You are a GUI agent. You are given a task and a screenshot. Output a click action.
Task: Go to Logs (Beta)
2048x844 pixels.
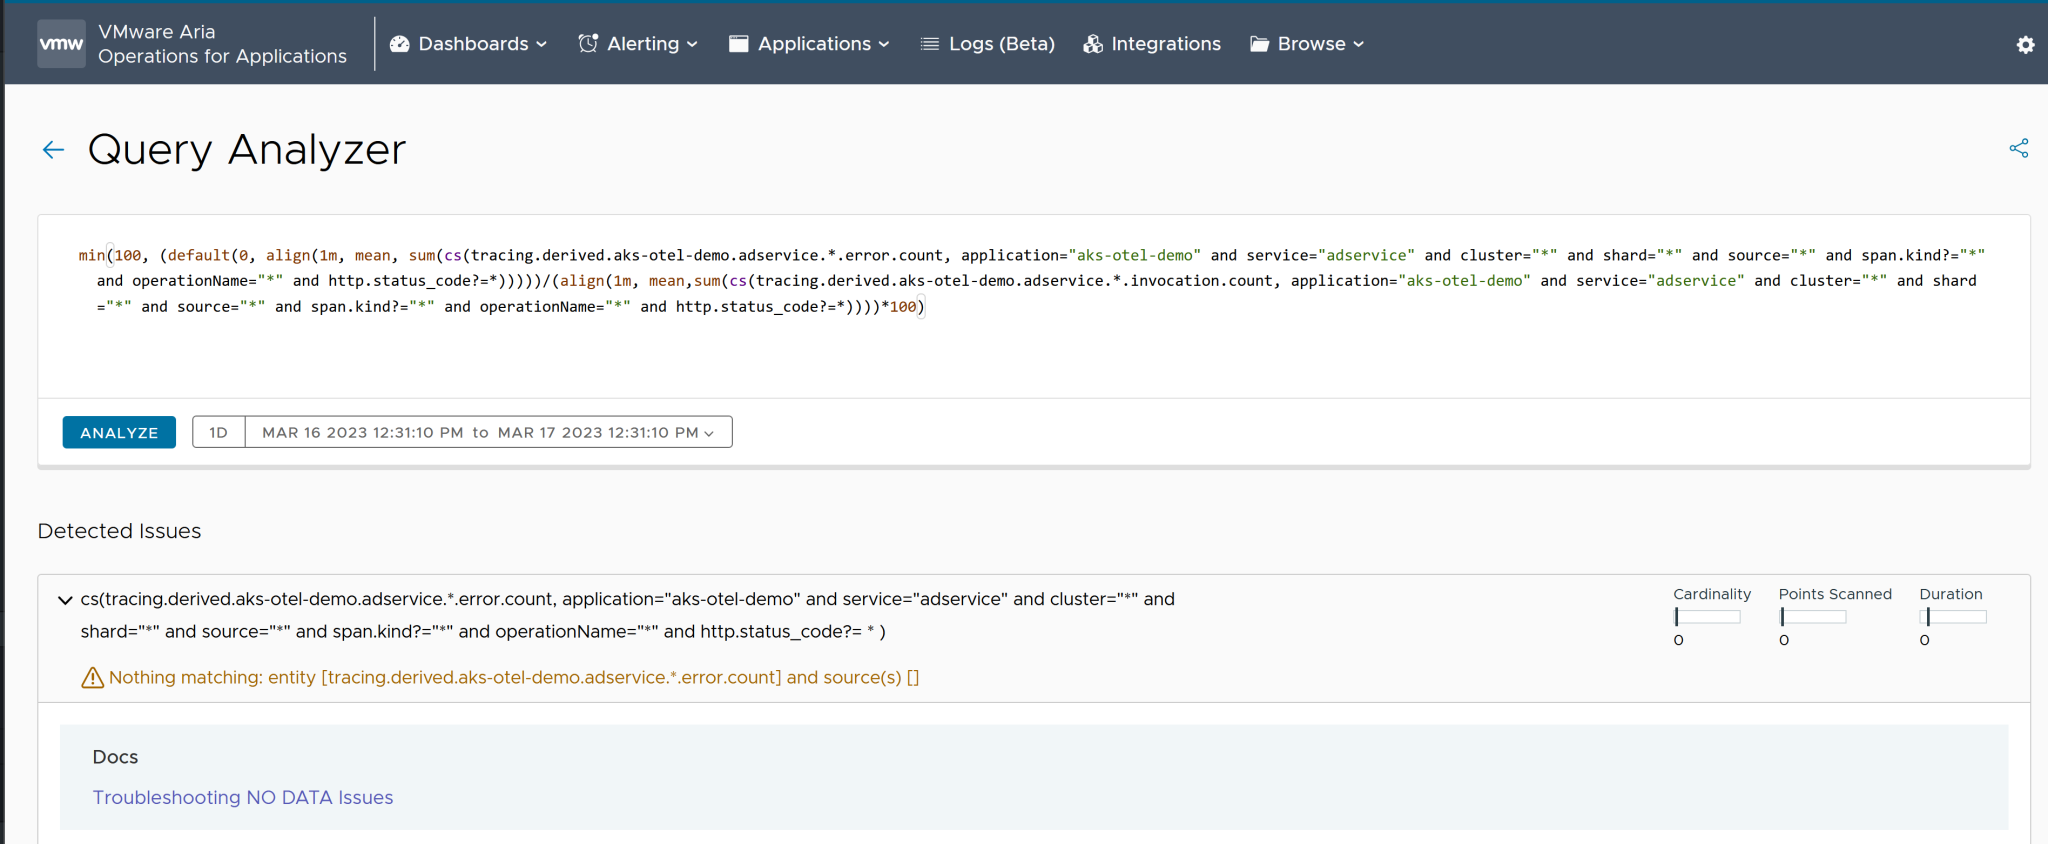[1001, 44]
